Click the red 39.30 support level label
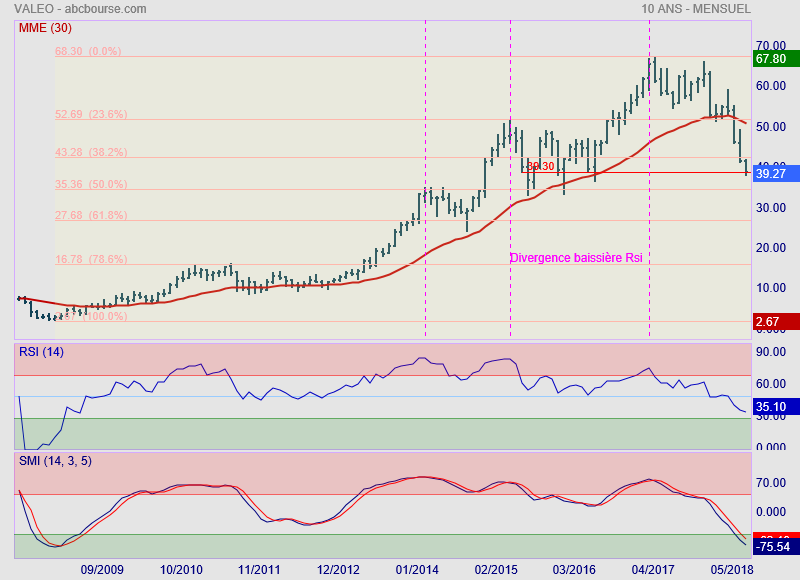The width and height of the screenshot is (800, 580). (541, 166)
